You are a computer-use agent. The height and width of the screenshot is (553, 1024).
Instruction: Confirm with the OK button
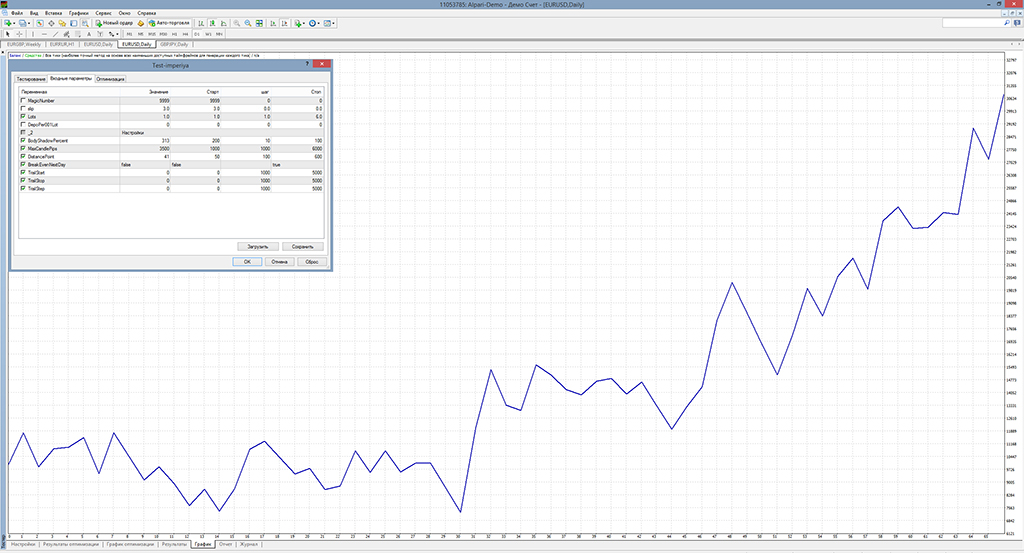coord(248,262)
